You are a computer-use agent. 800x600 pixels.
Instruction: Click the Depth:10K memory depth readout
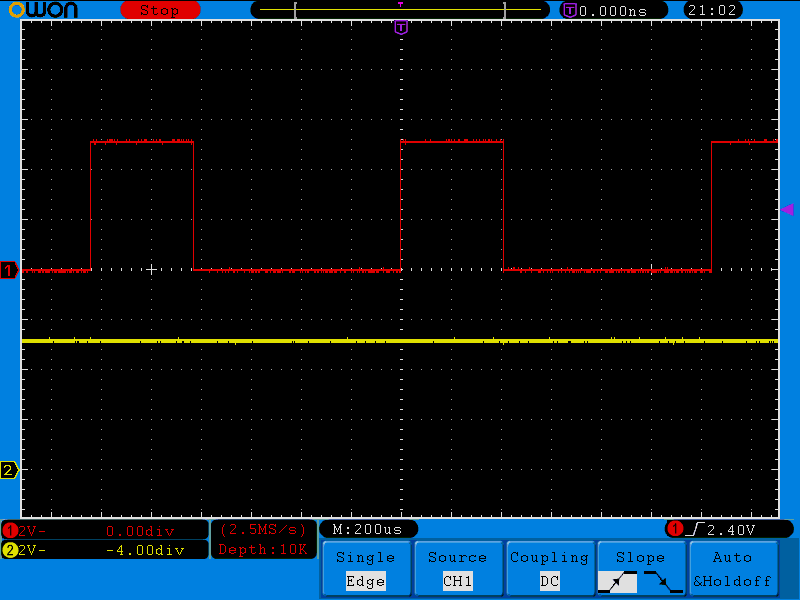(x=263, y=549)
